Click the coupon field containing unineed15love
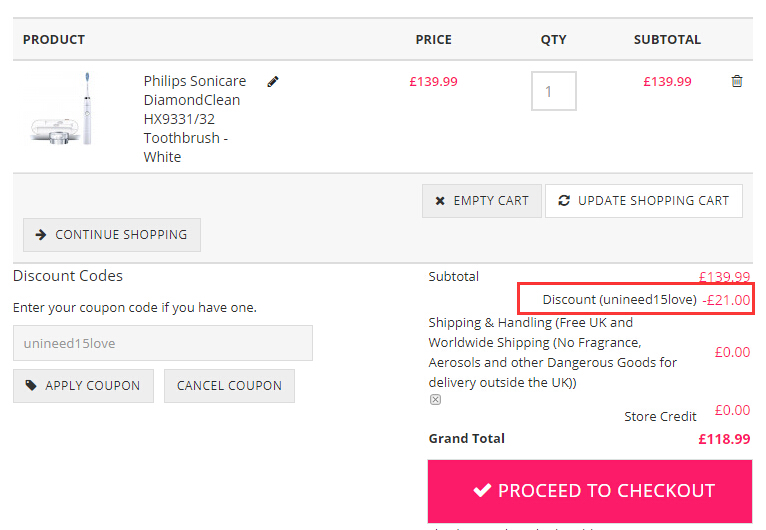The height and width of the screenshot is (530, 766). pyautogui.click(x=163, y=343)
